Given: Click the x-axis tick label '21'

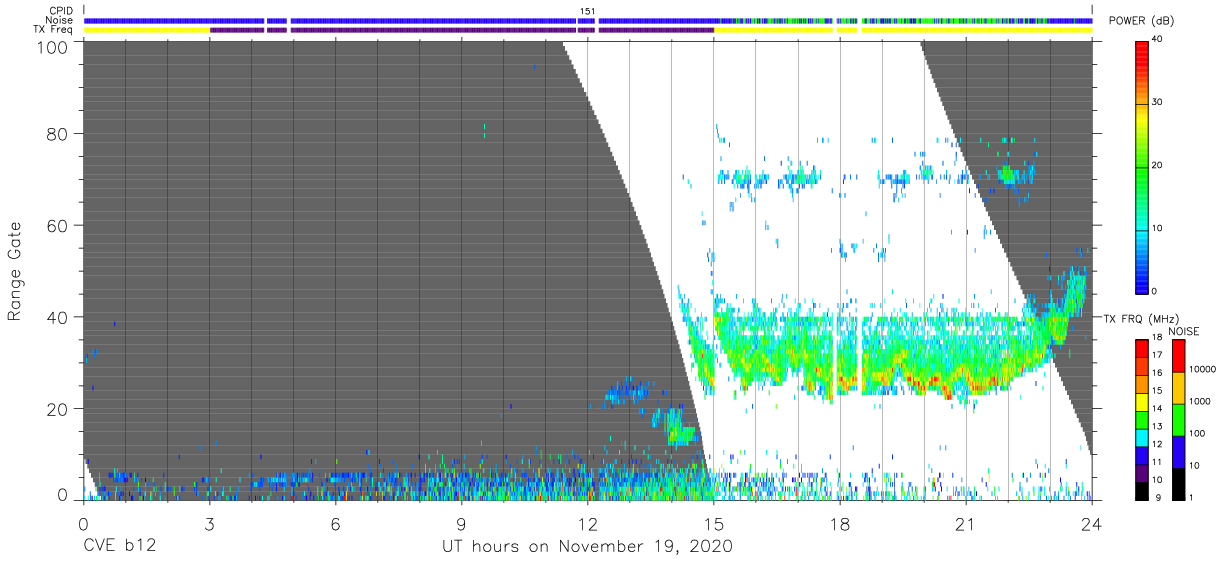Looking at the screenshot, I should click(x=965, y=522).
